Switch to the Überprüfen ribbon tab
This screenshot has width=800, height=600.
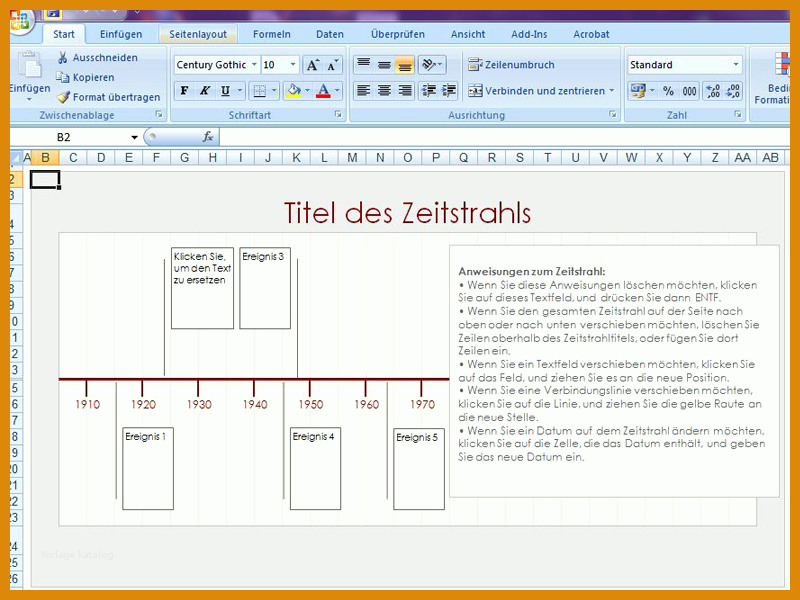[398, 34]
